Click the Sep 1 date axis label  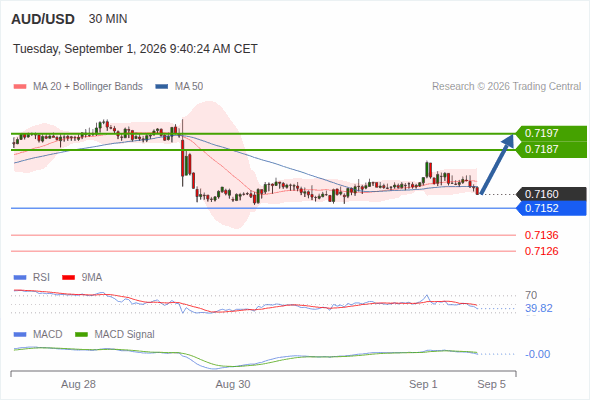[423, 384]
